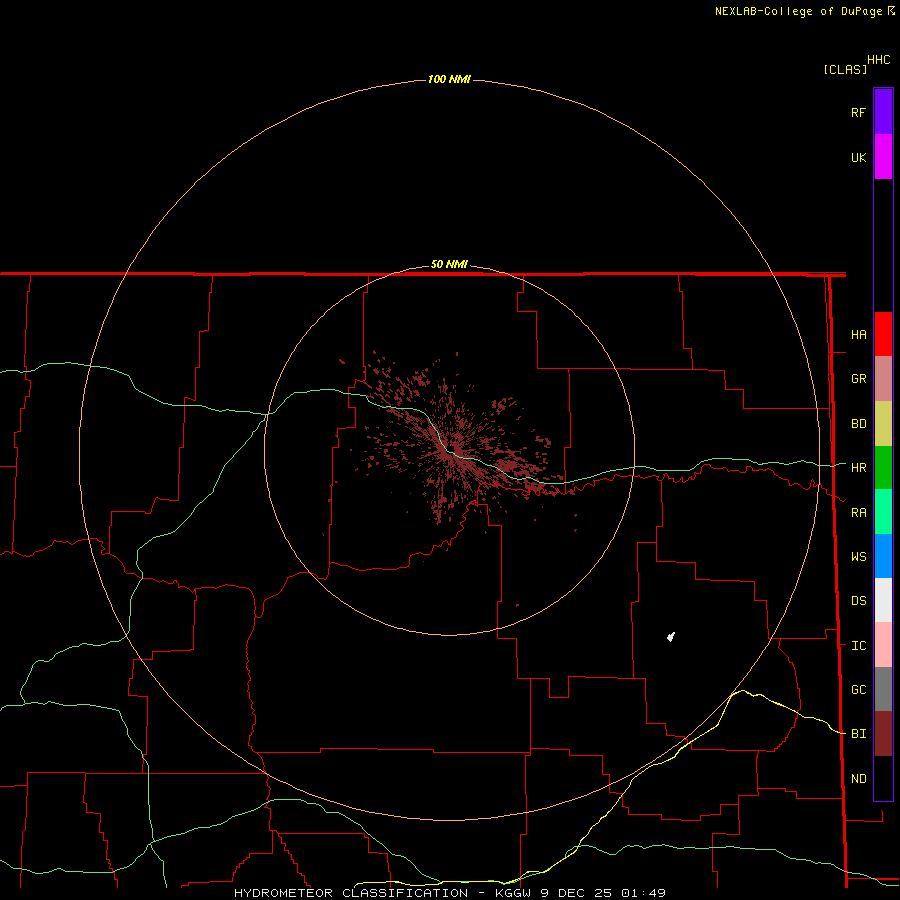Click the RF purple legend swatch

click(883, 112)
